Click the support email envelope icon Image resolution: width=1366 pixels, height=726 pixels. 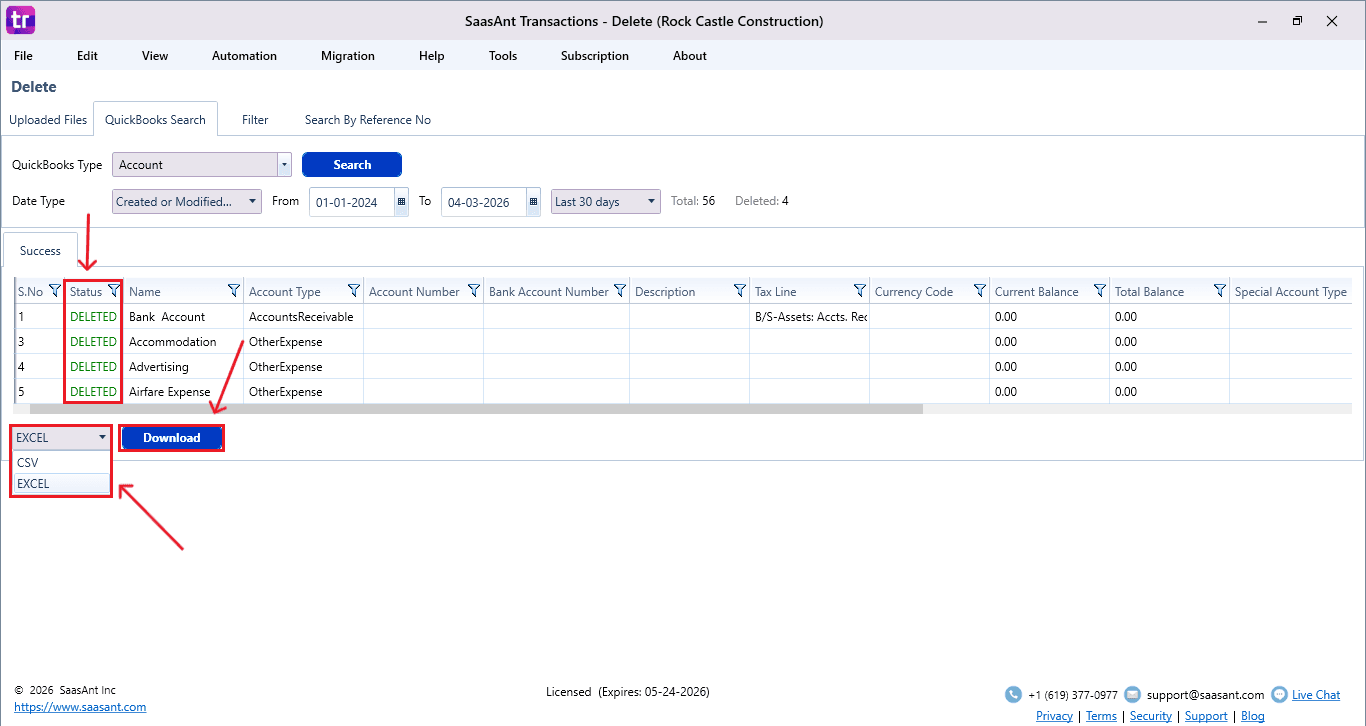[1132, 695]
